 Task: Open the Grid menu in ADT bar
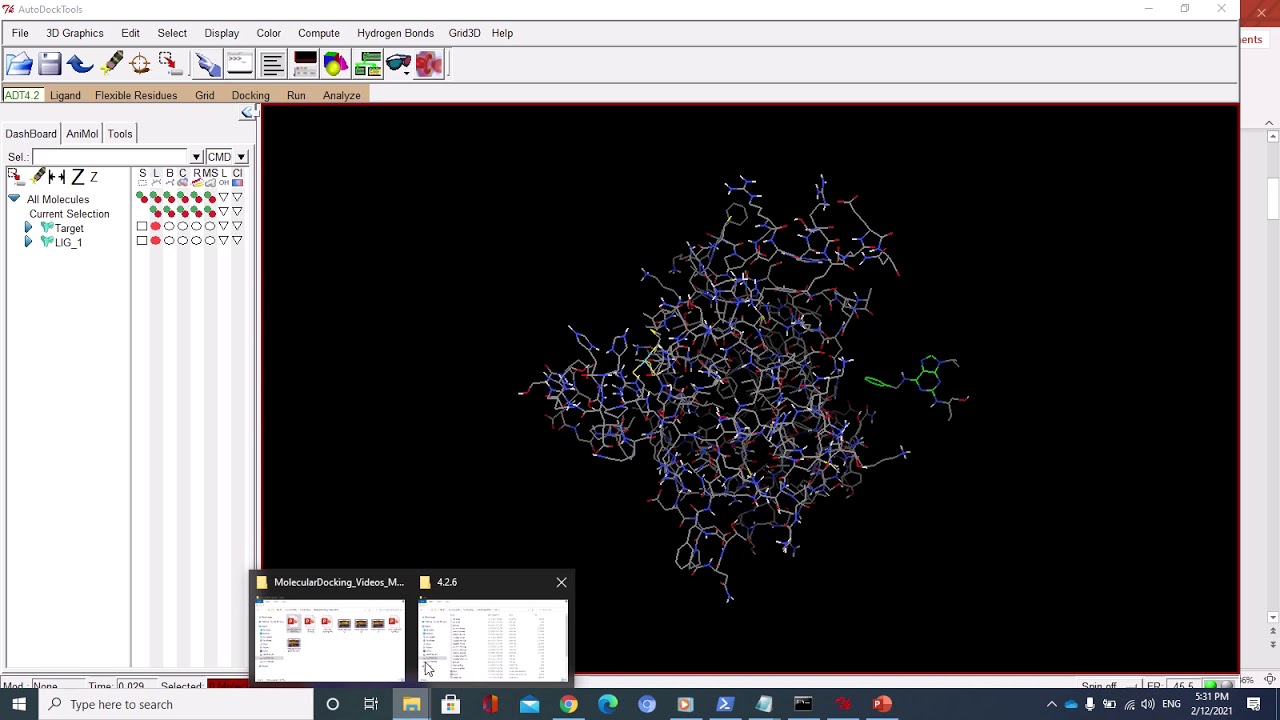pyautogui.click(x=204, y=95)
